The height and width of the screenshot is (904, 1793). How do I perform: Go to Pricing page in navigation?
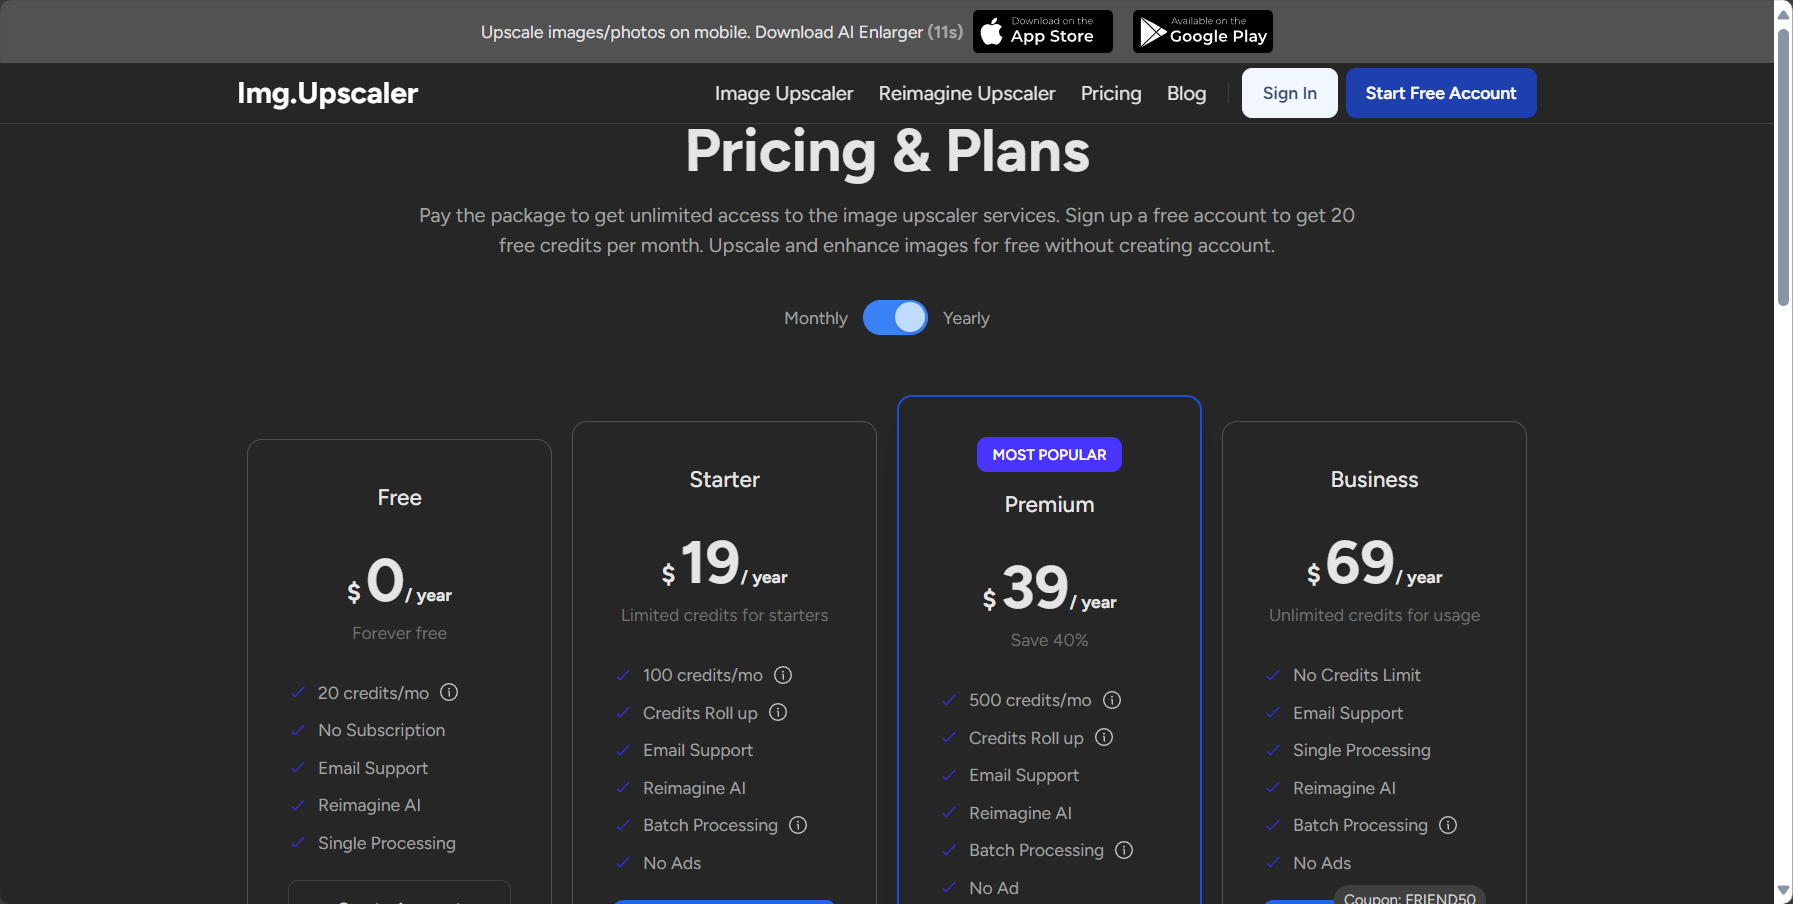tap(1111, 93)
